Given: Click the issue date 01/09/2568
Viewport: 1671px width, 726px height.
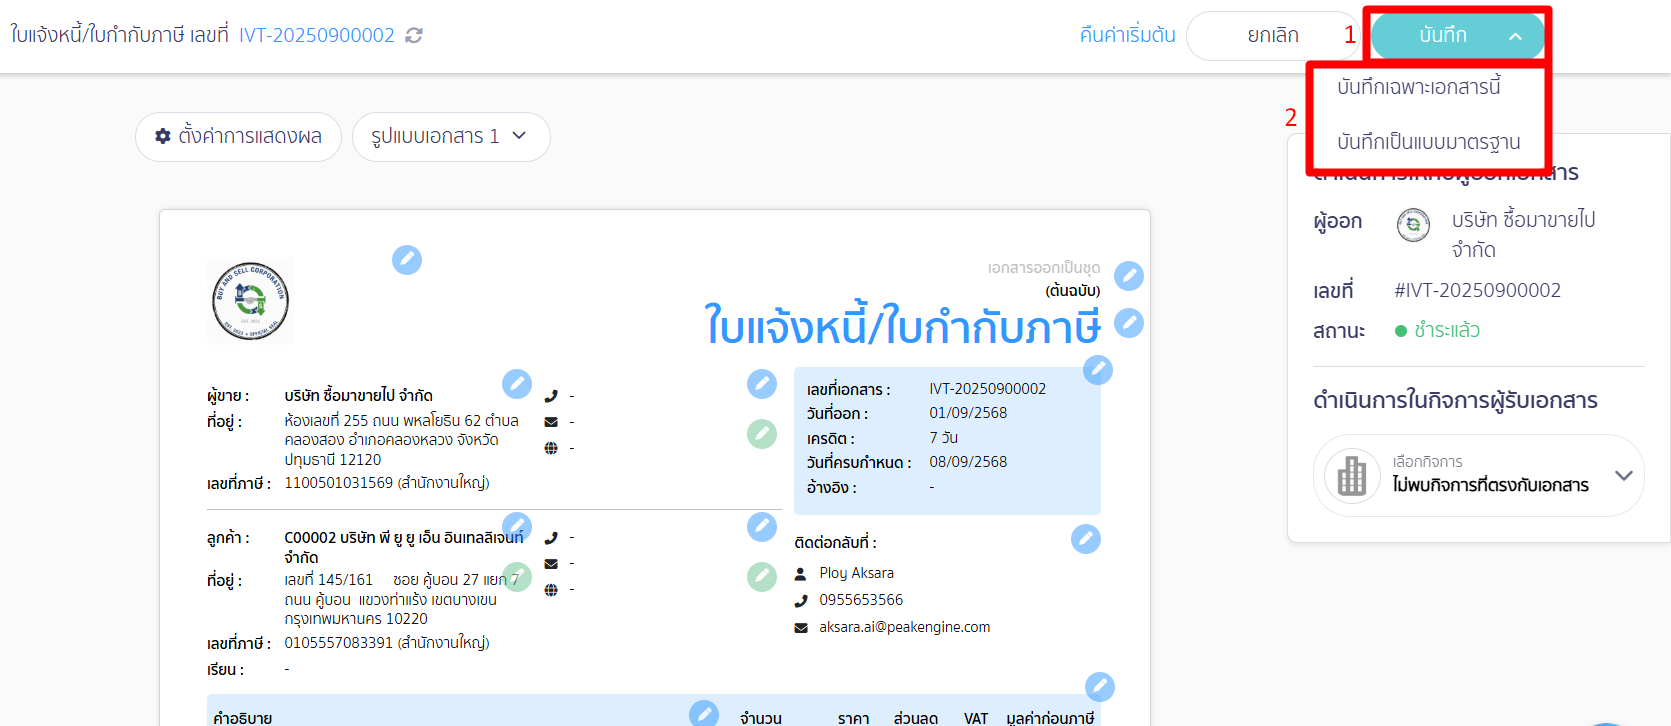Looking at the screenshot, I should (968, 413).
